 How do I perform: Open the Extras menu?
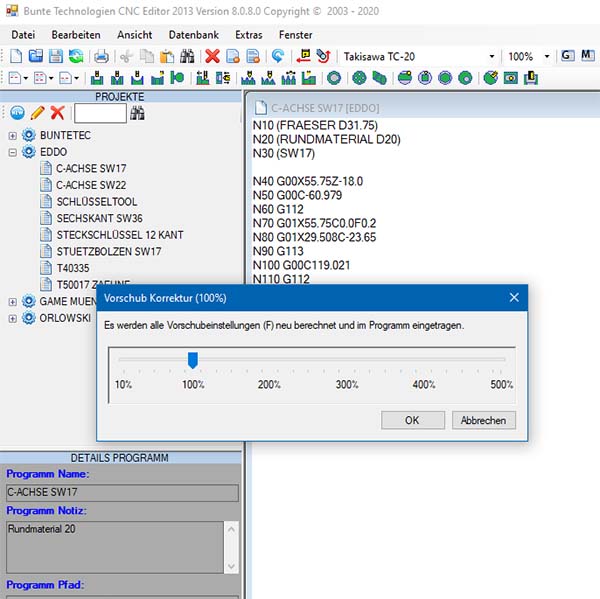tap(249, 35)
